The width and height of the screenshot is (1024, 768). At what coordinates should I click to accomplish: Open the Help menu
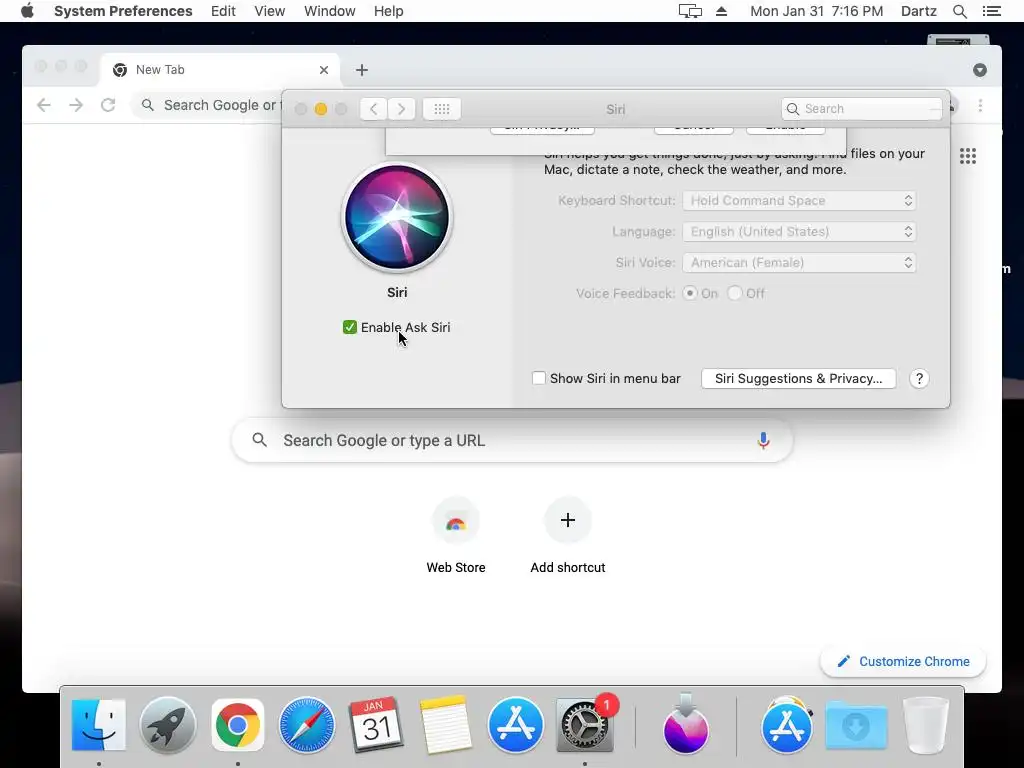389,11
